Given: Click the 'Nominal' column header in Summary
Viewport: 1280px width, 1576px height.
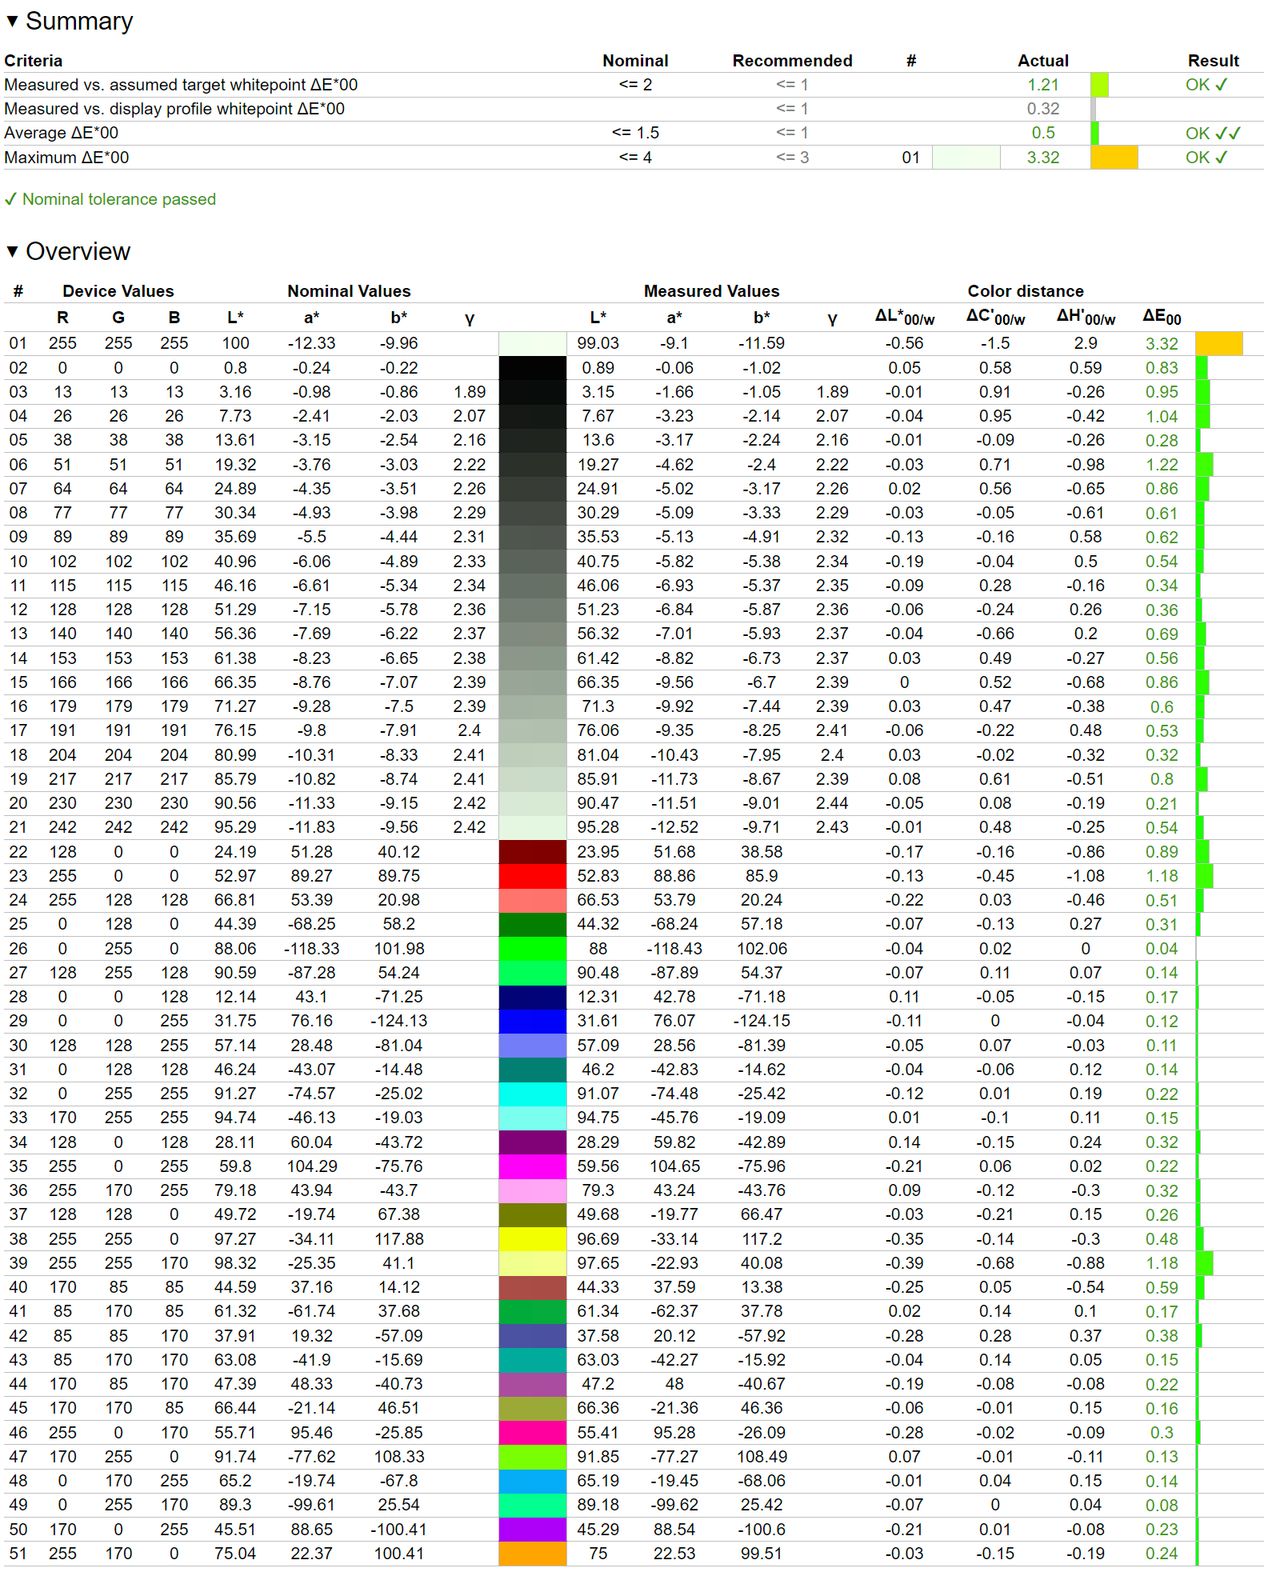Looking at the screenshot, I should 635,61.
